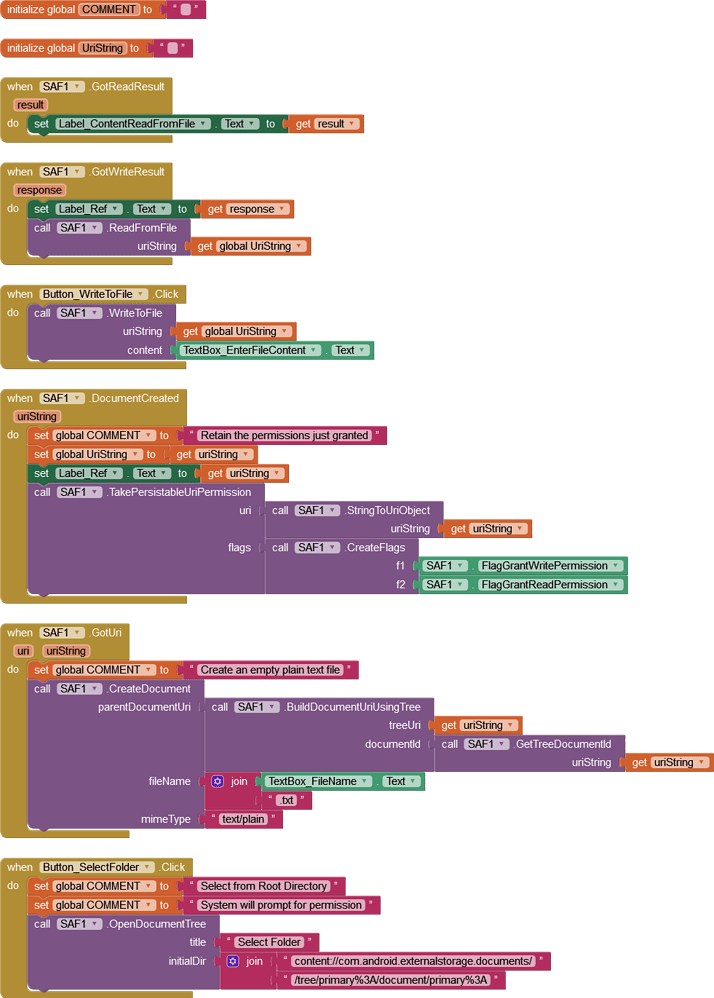Edit the "Select from Root Directory" string
The image size is (714, 998).
tap(263, 887)
